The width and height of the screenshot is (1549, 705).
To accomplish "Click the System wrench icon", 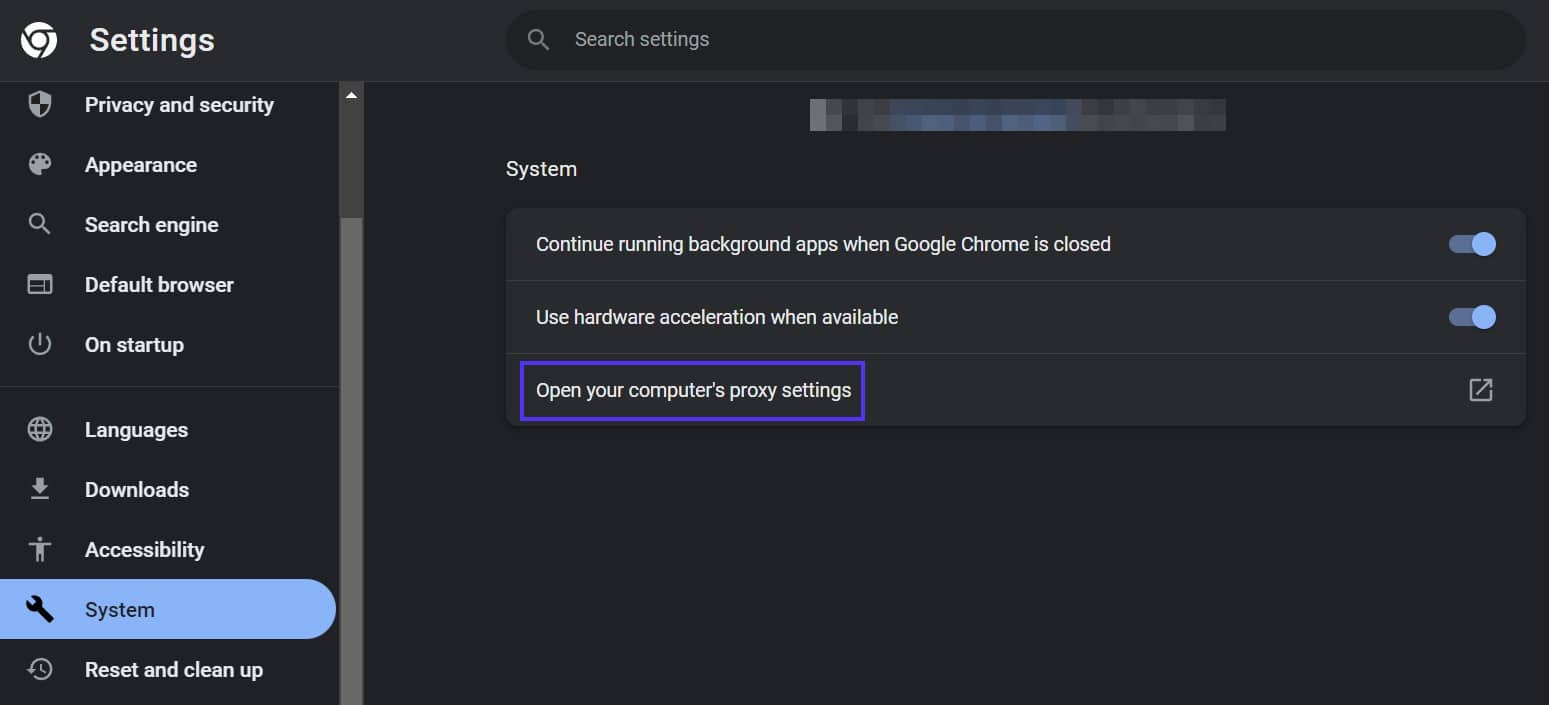I will tap(39, 609).
